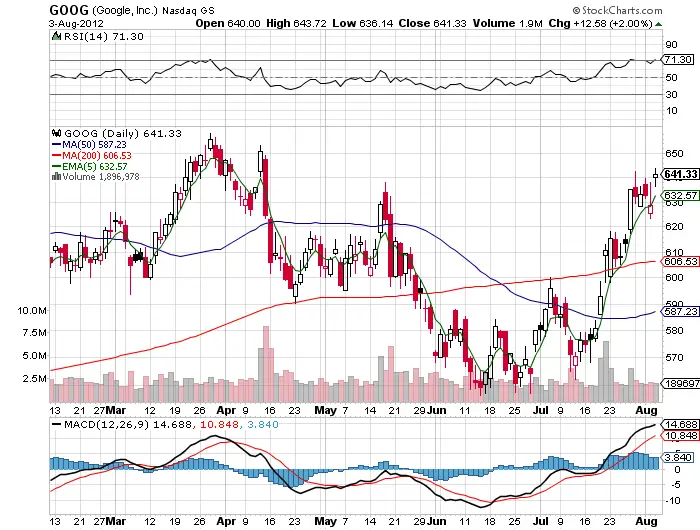
Task: Click the 10.848 signal tag on right axis
Action: coord(680,435)
